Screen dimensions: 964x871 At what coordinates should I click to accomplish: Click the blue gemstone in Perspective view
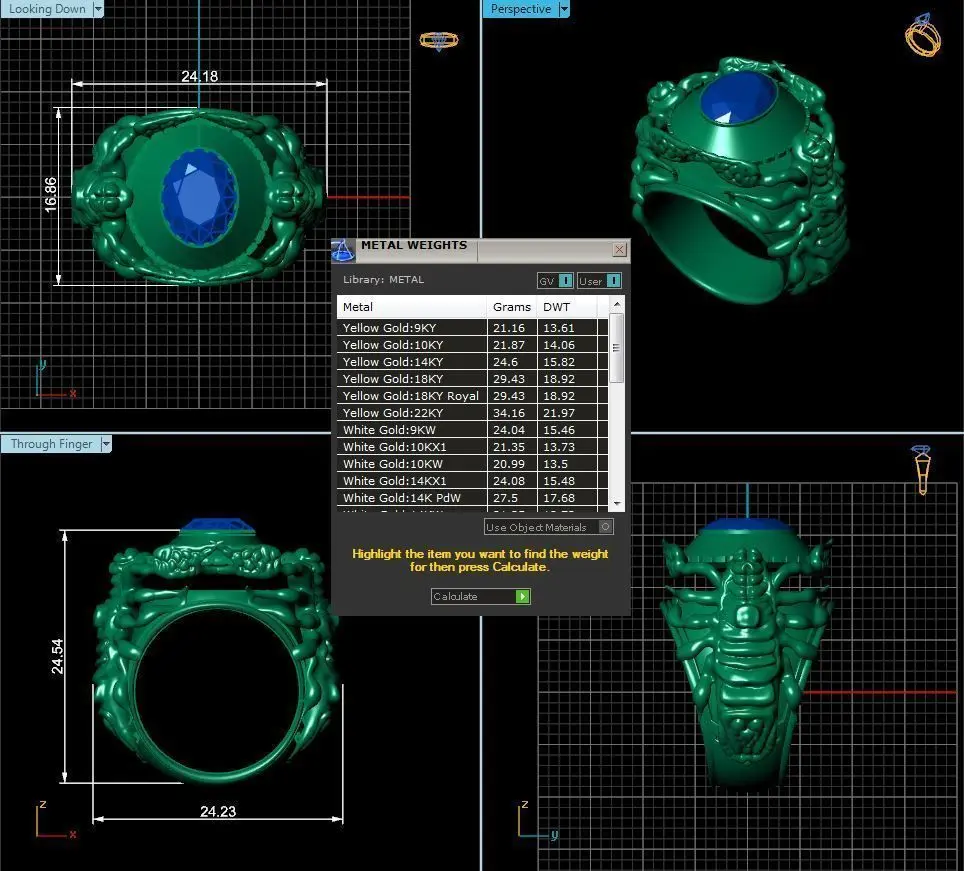point(737,98)
